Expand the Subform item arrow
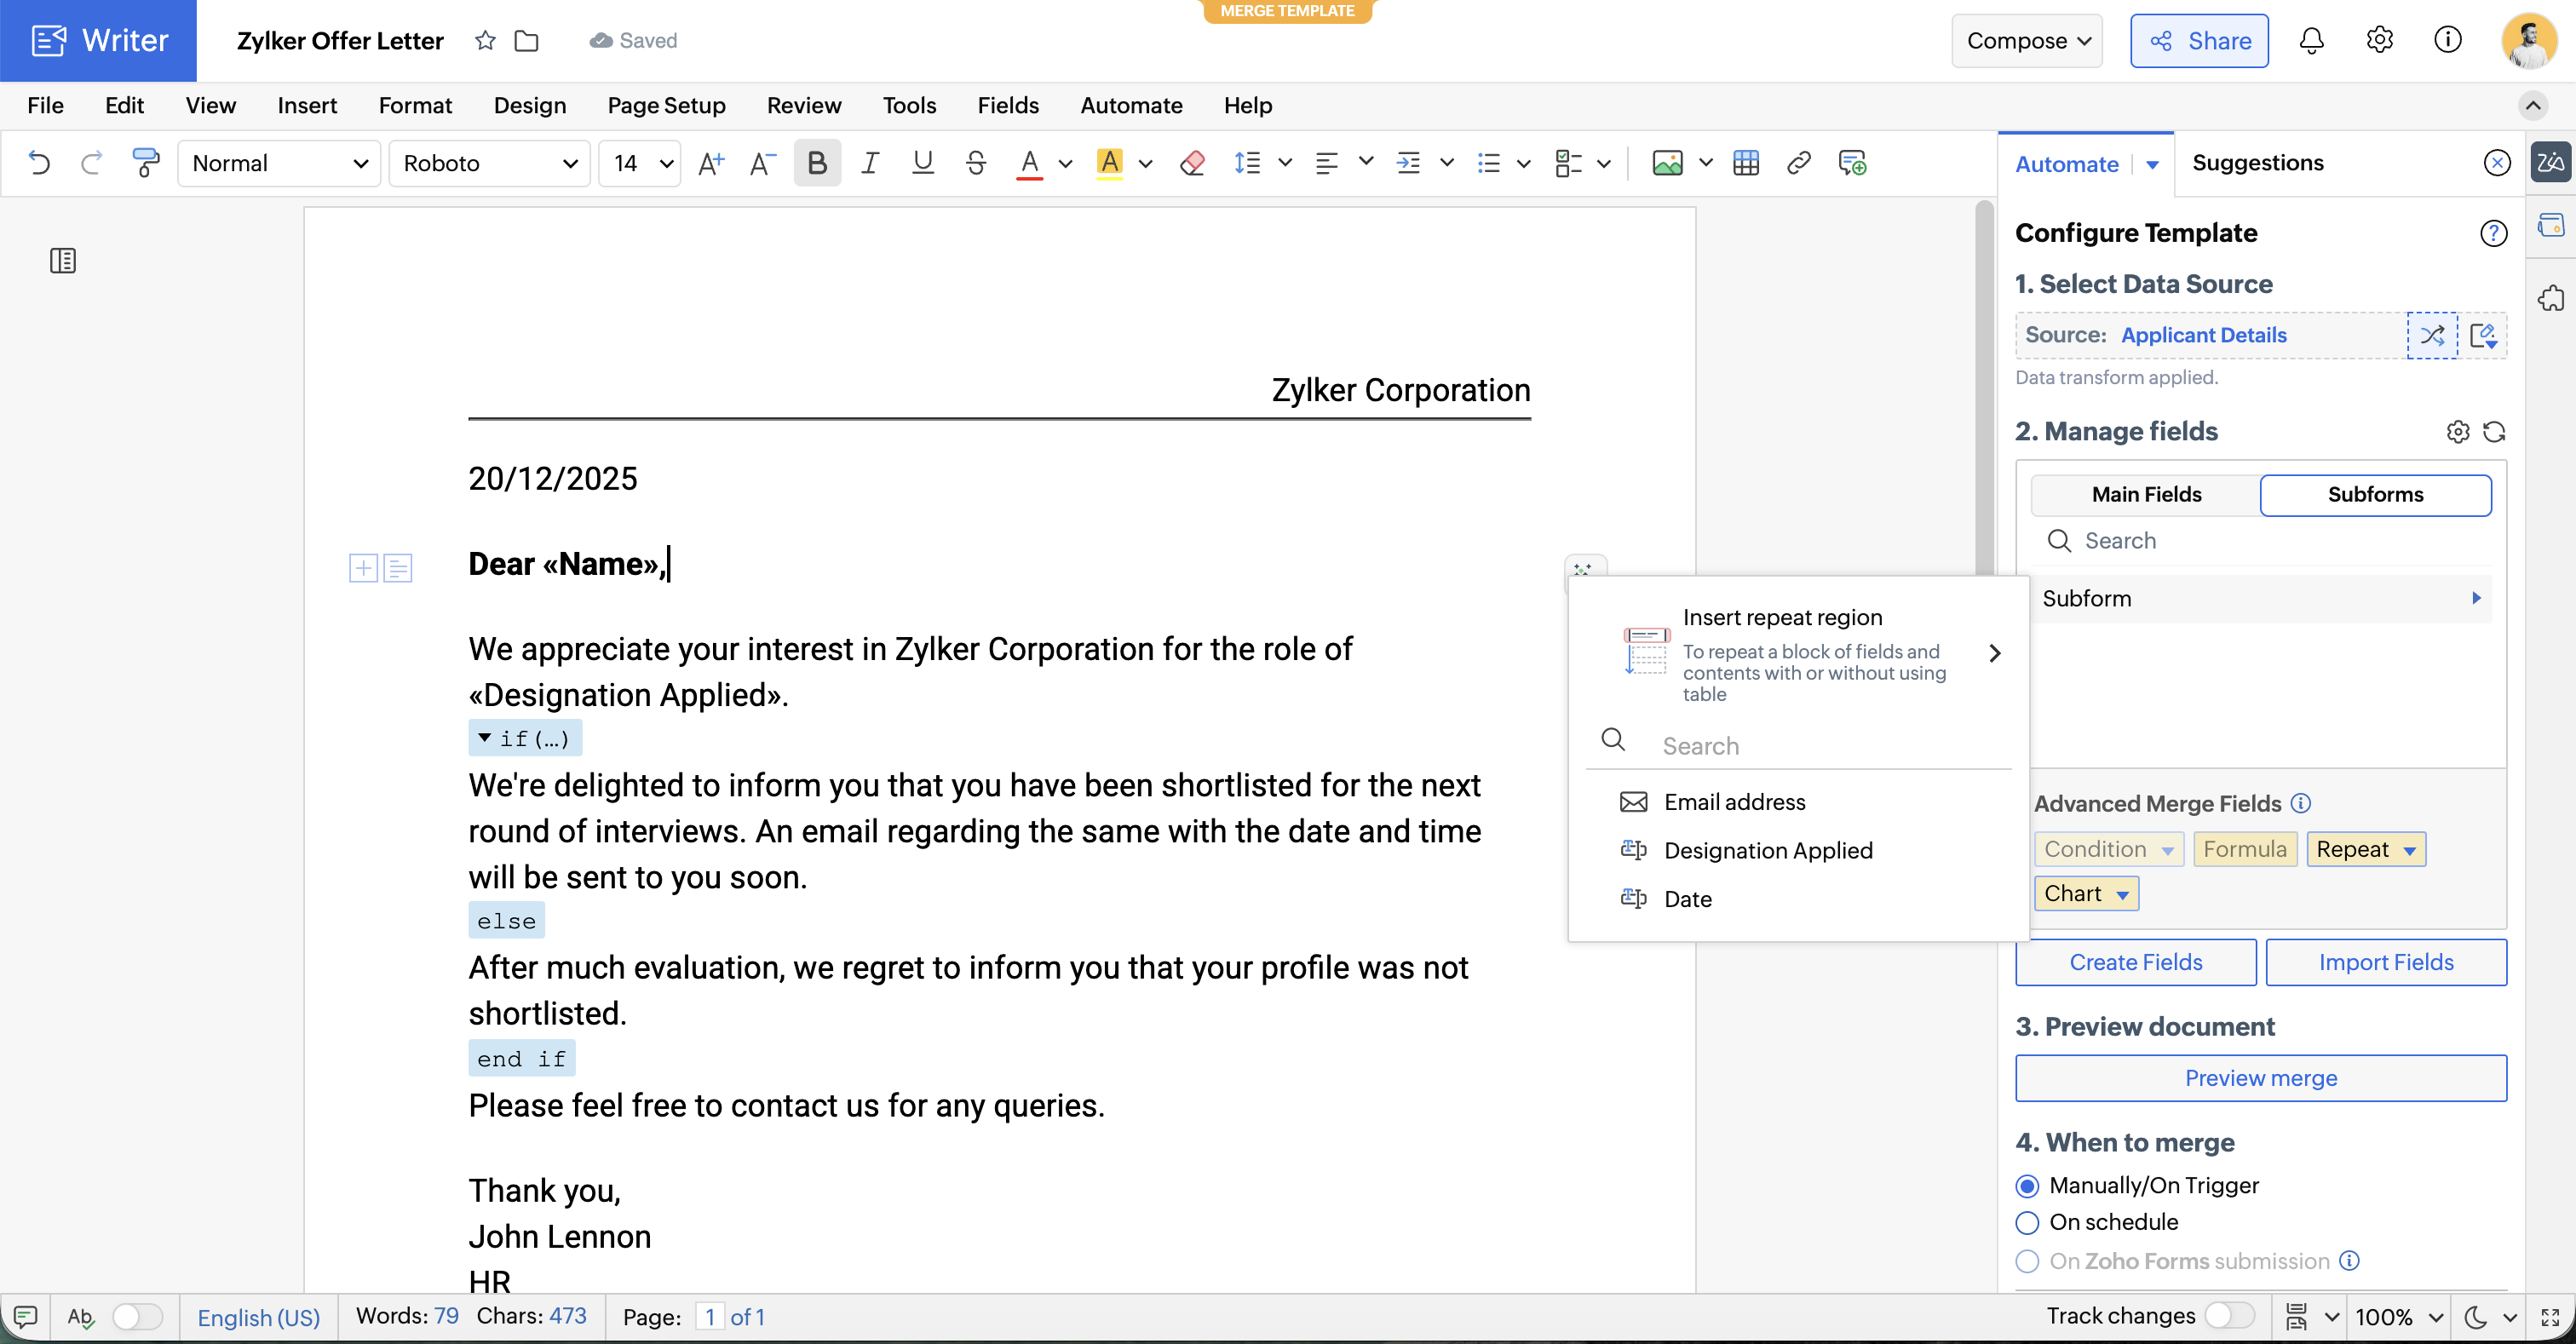 pyautogui.click(x=2476, y=598)
